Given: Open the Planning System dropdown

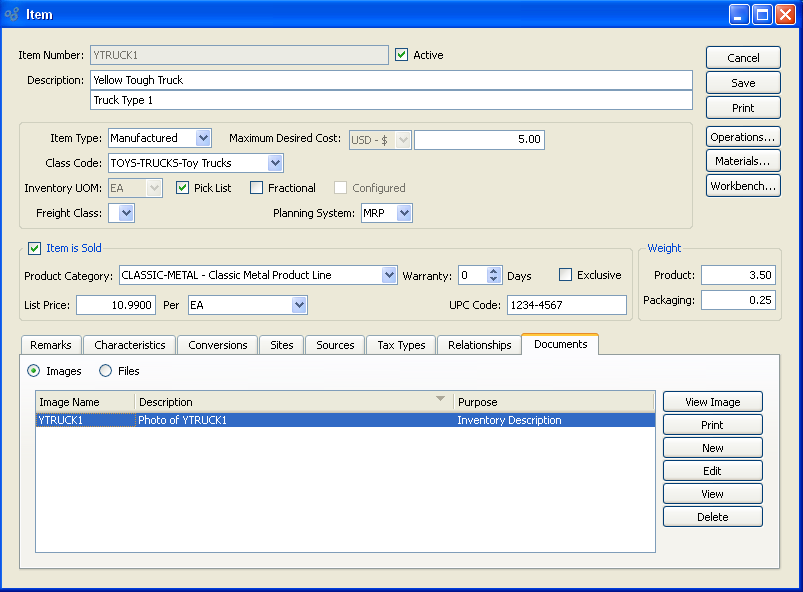Looking at the screenshot, I should 404,213.
